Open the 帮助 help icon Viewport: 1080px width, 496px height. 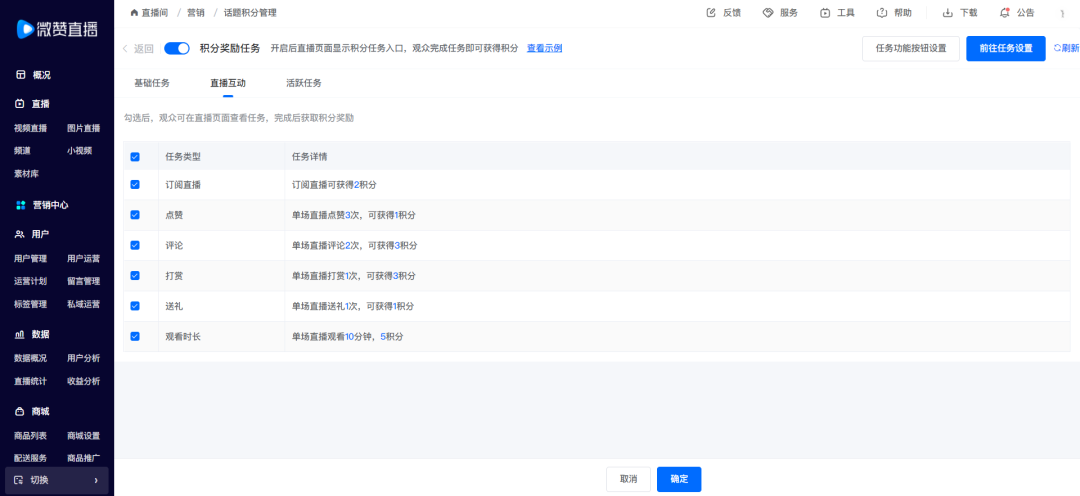(x=882, y=13)
